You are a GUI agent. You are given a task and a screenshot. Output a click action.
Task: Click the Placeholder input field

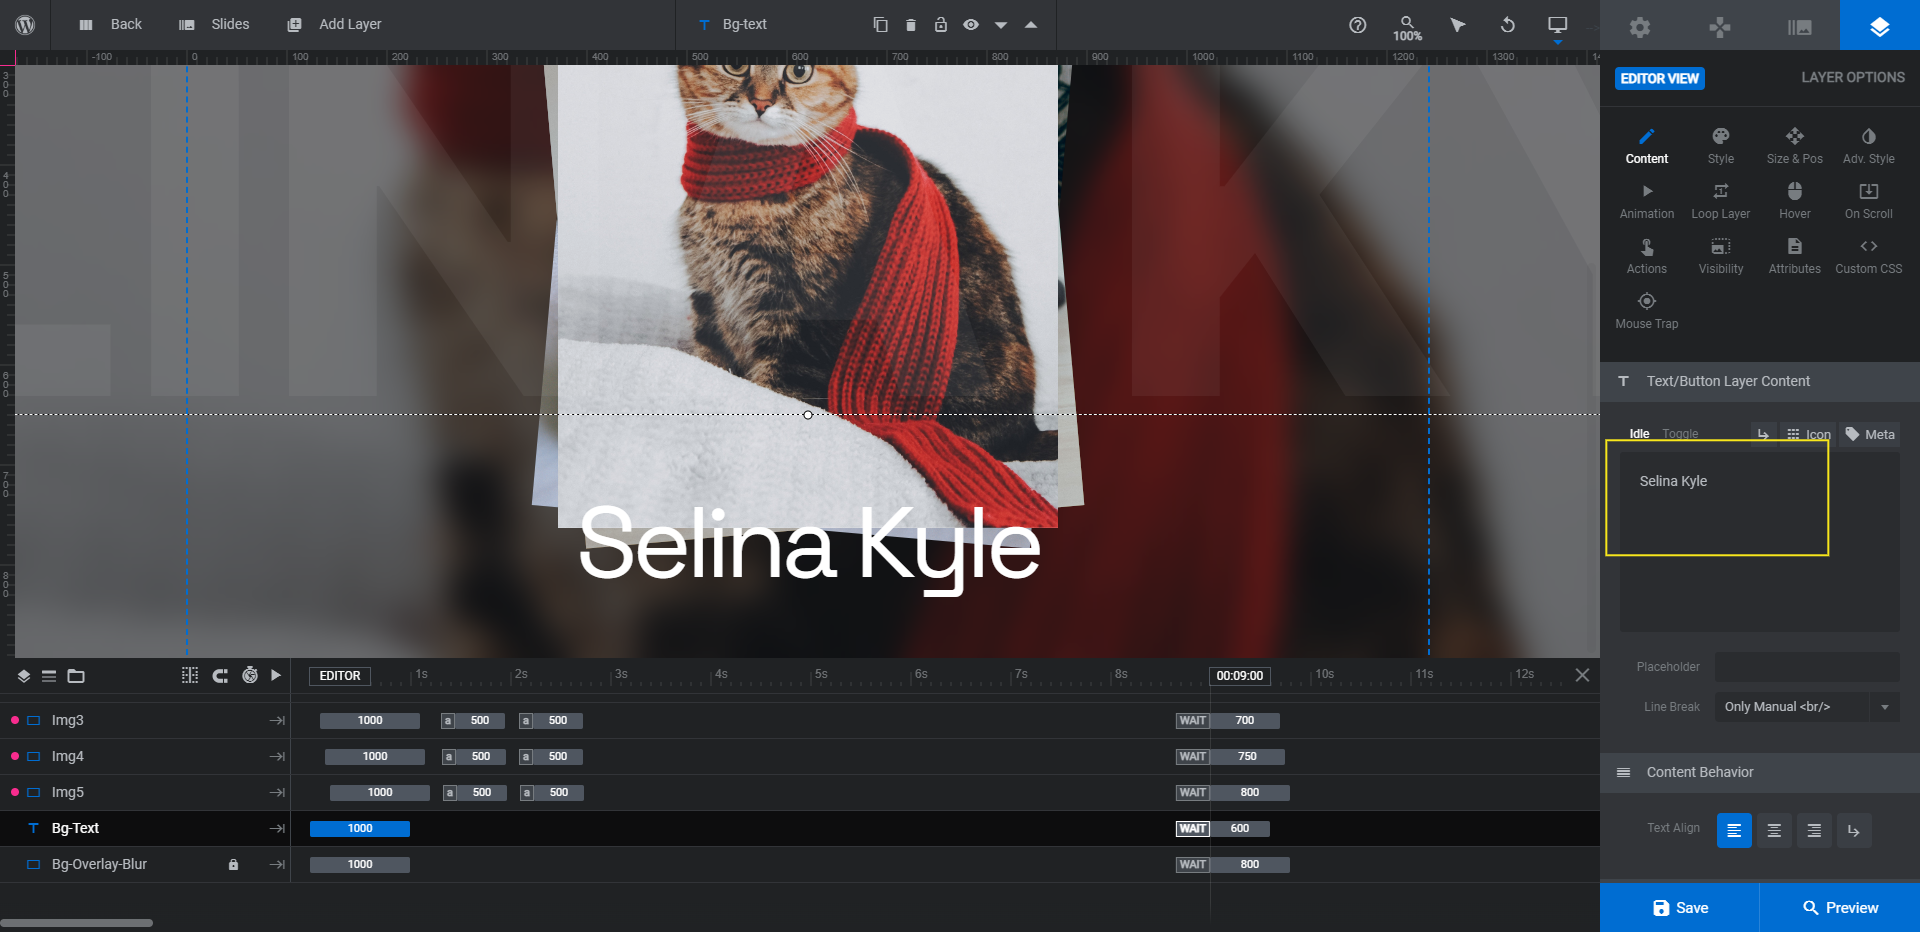click(1807, 667)
